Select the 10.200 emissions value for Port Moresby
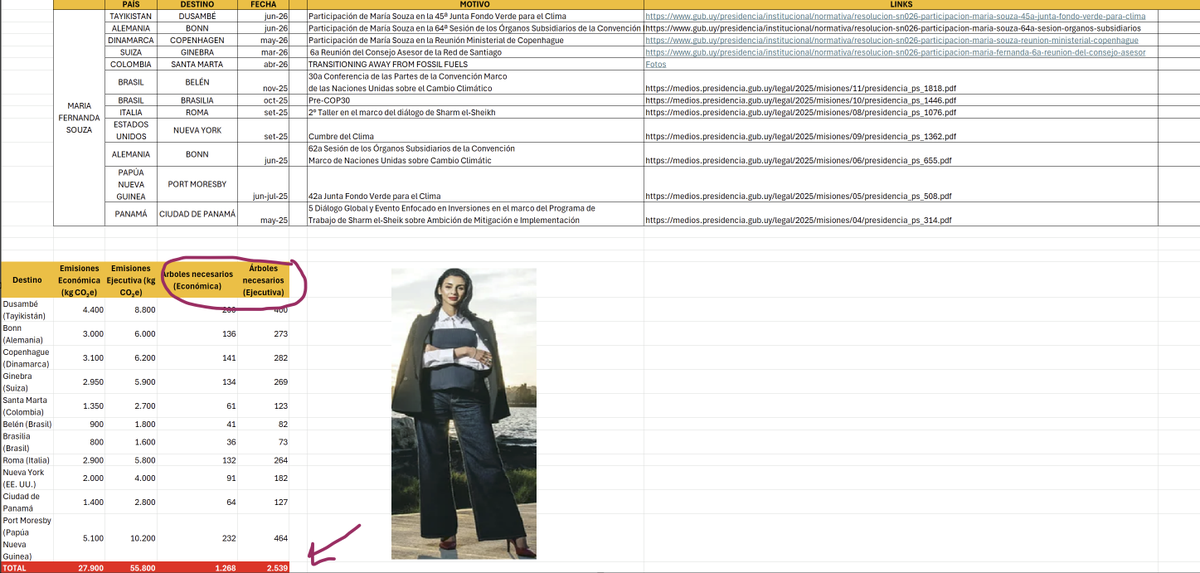 [x=130, y=538]
